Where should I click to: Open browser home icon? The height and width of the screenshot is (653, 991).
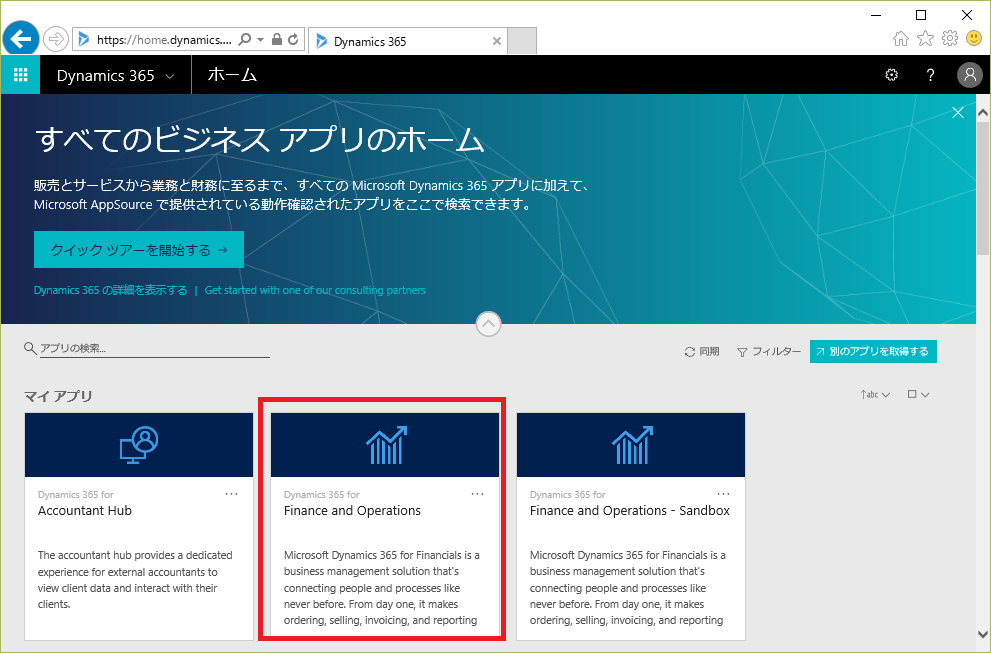[901, 39]
